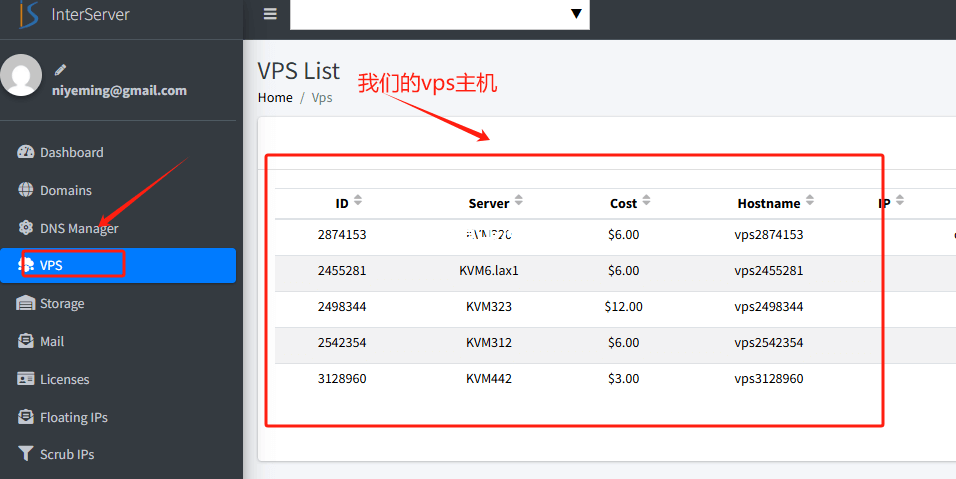Viewport: 956px width, 479px height.
Task: Click the Server column header text
Action: (x=489, y=204)
